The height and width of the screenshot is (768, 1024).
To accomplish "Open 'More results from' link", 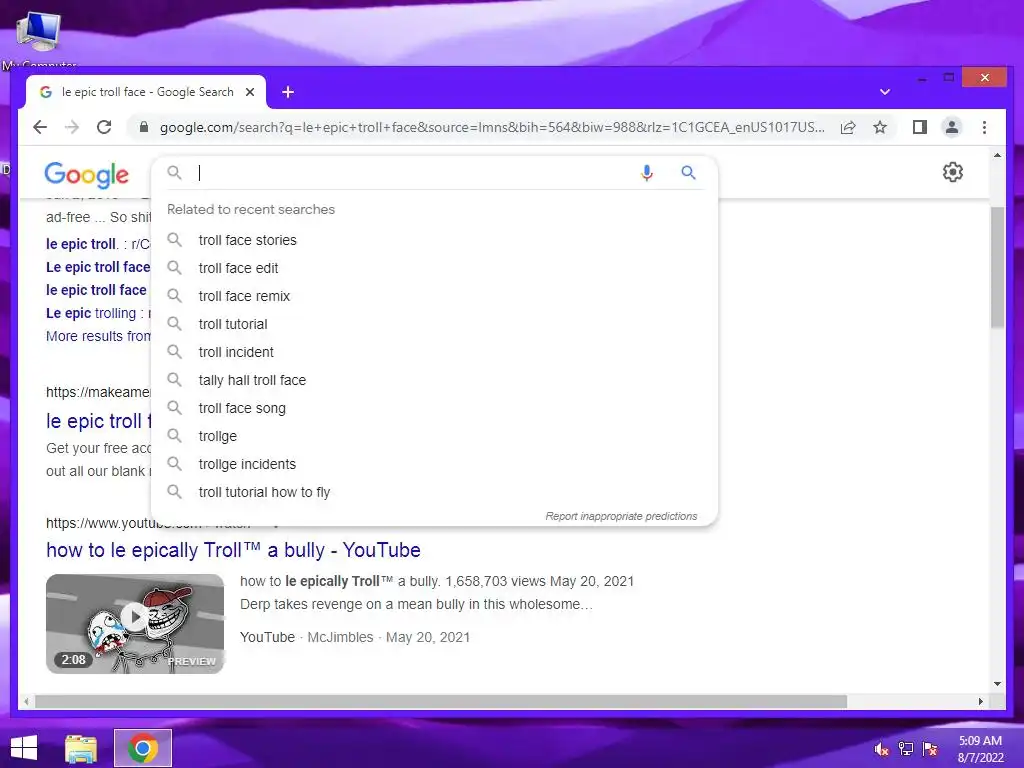I will click(98, 336).
